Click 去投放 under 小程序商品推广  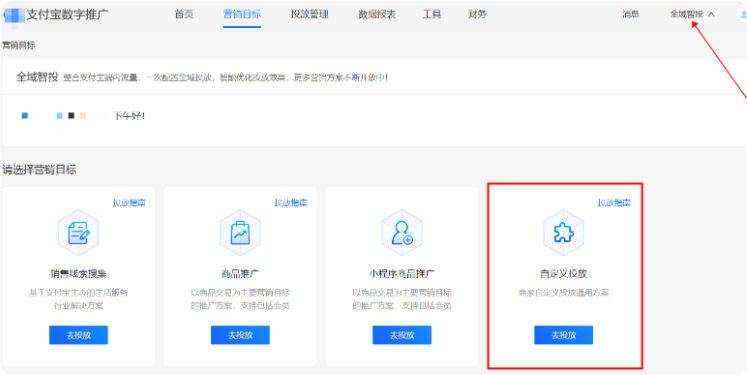tap(402, 335)
